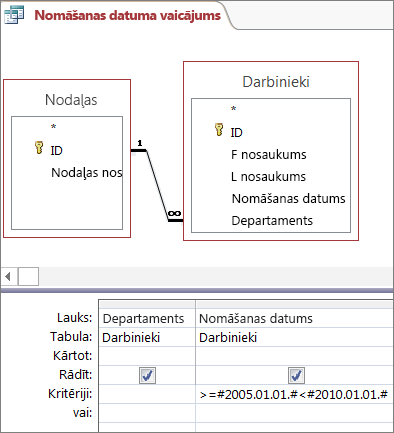The image size is (394, 433).
Task: Click the primary key icon in Nodaļas table
Action: [39, 148]
